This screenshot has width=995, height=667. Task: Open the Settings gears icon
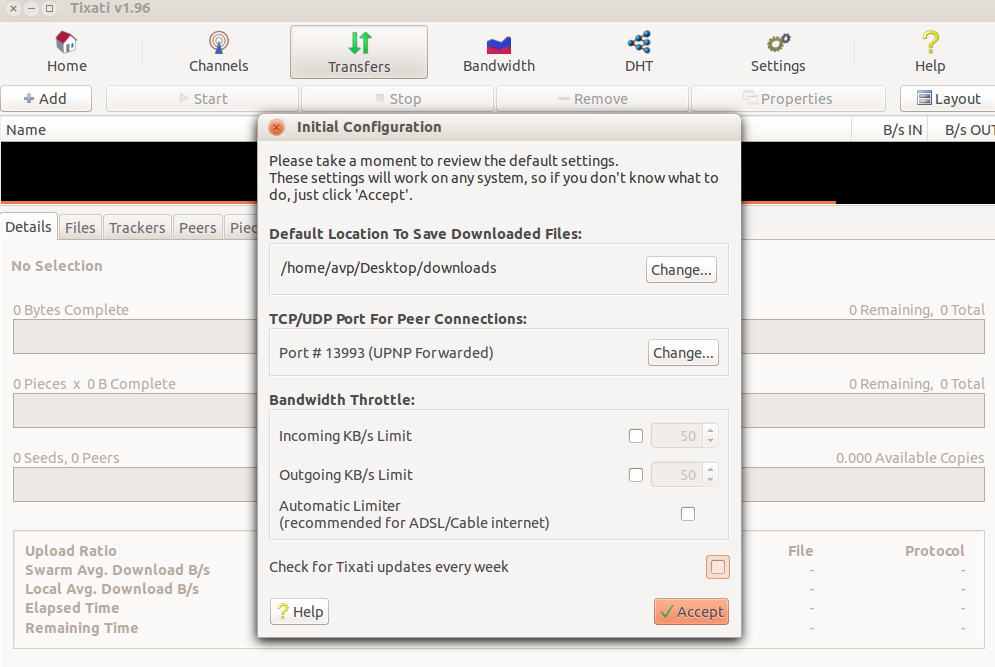(x=778, y=43)
